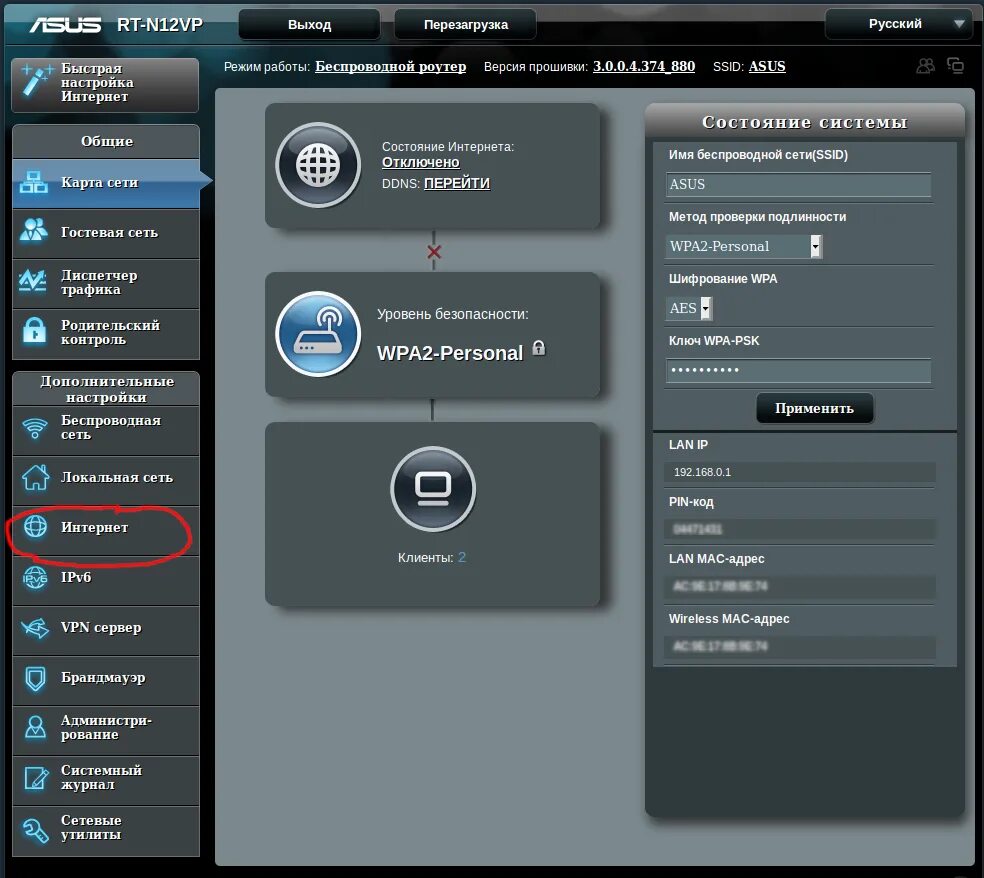984x878 pixels.
Task: Click the Родительский контроль padlock icon
Action: (35, 330)
